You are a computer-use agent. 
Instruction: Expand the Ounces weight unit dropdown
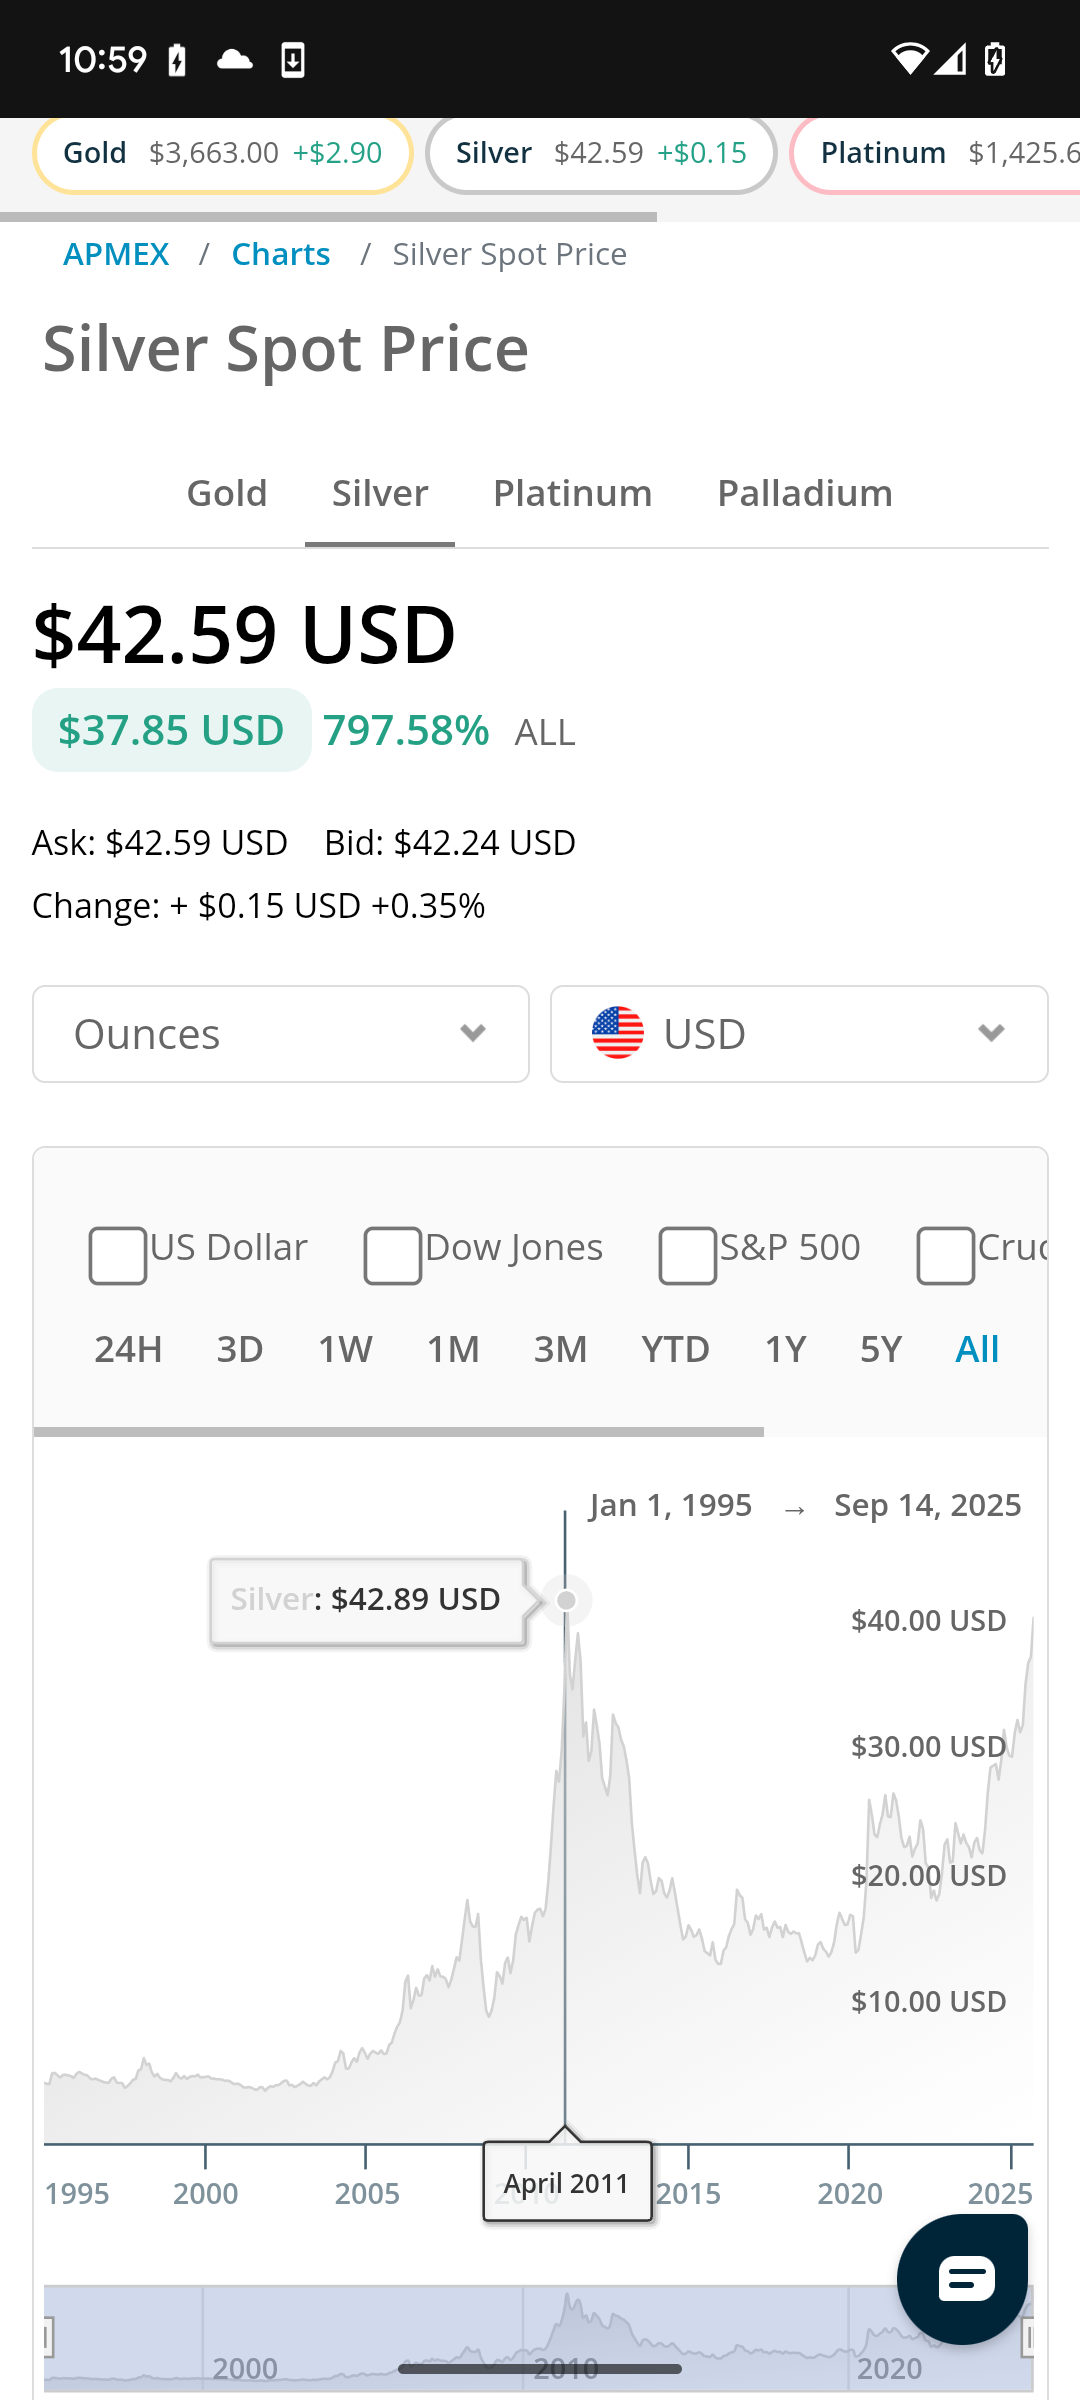pyautogui.click(x=281, y=1034)
